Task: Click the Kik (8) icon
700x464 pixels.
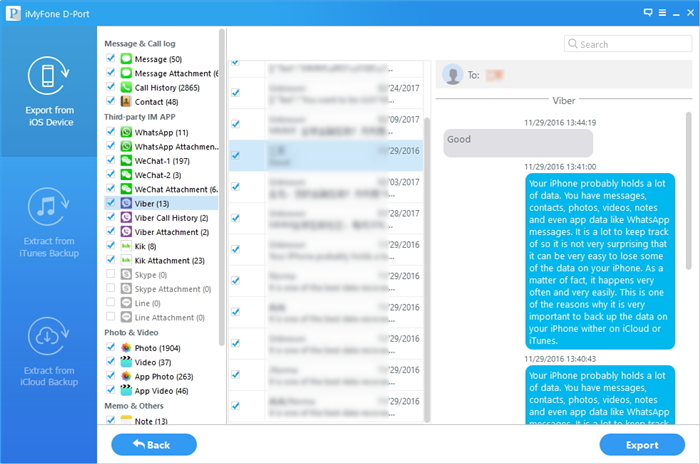Action: point(126,247)
